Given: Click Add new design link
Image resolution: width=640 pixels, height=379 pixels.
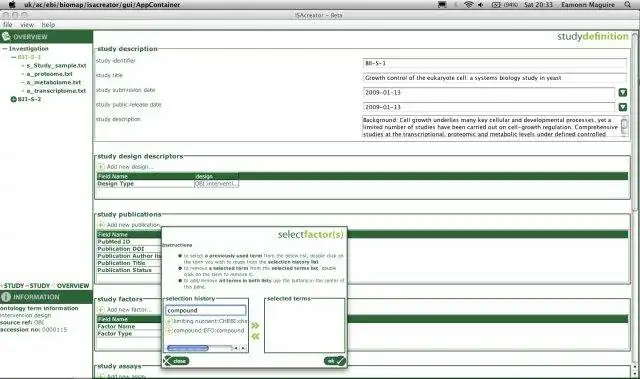Looking at the screenshot, I should pos(130,166).
